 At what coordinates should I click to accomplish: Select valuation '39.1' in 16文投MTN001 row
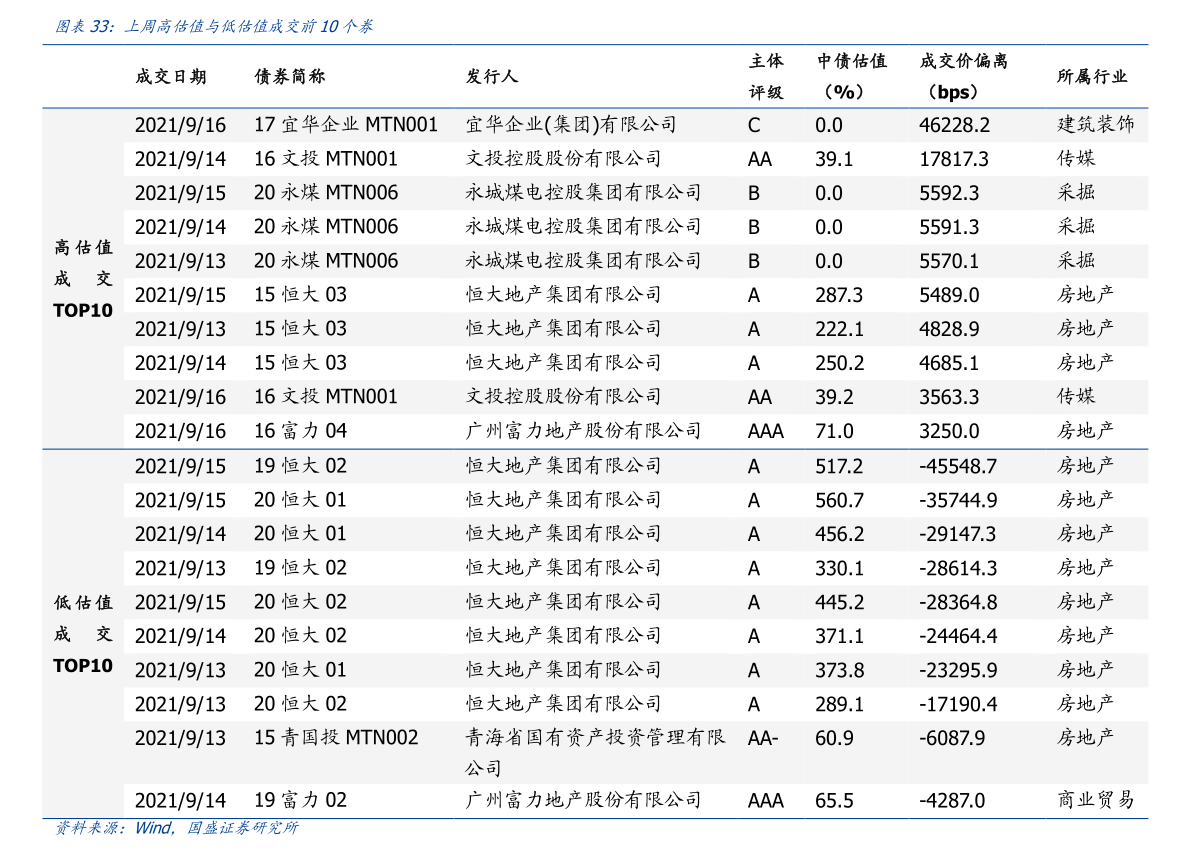[834, 160]
